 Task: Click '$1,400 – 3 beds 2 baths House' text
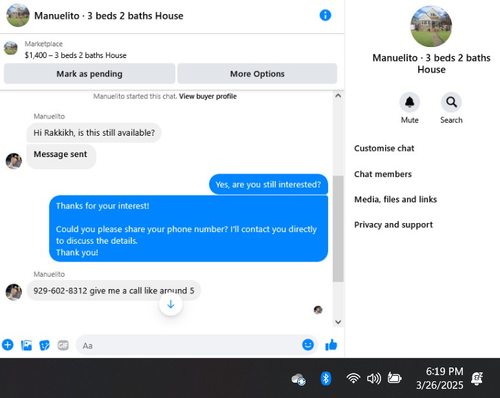coord(76,55)
